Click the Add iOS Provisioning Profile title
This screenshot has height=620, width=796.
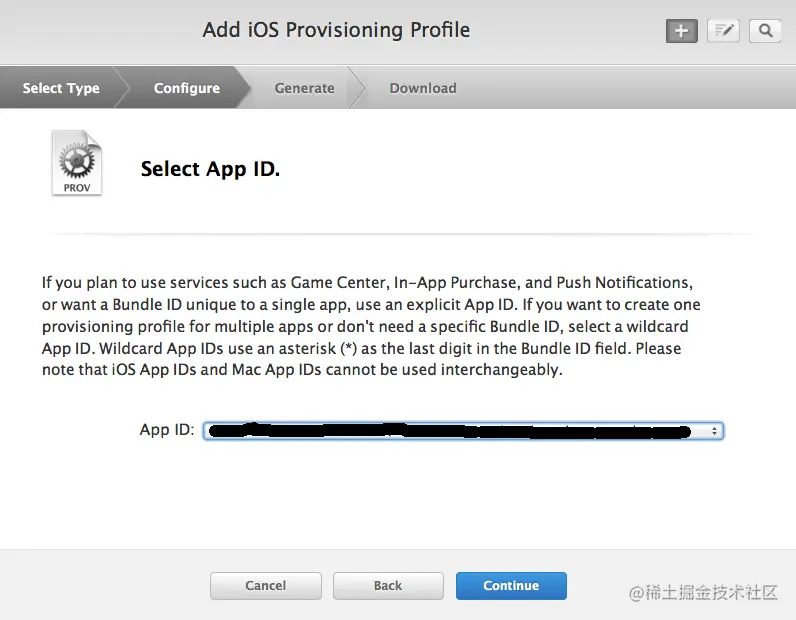(336, 30)
